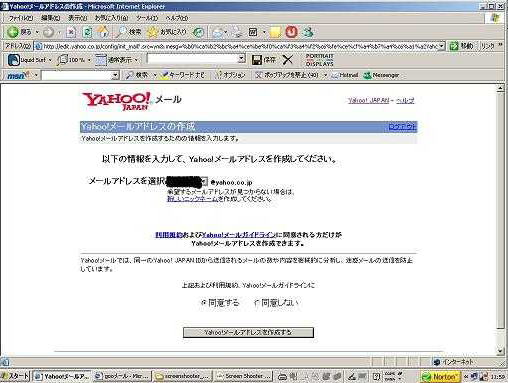
Task: Open the Home page icon
Action: click(103, 32)
